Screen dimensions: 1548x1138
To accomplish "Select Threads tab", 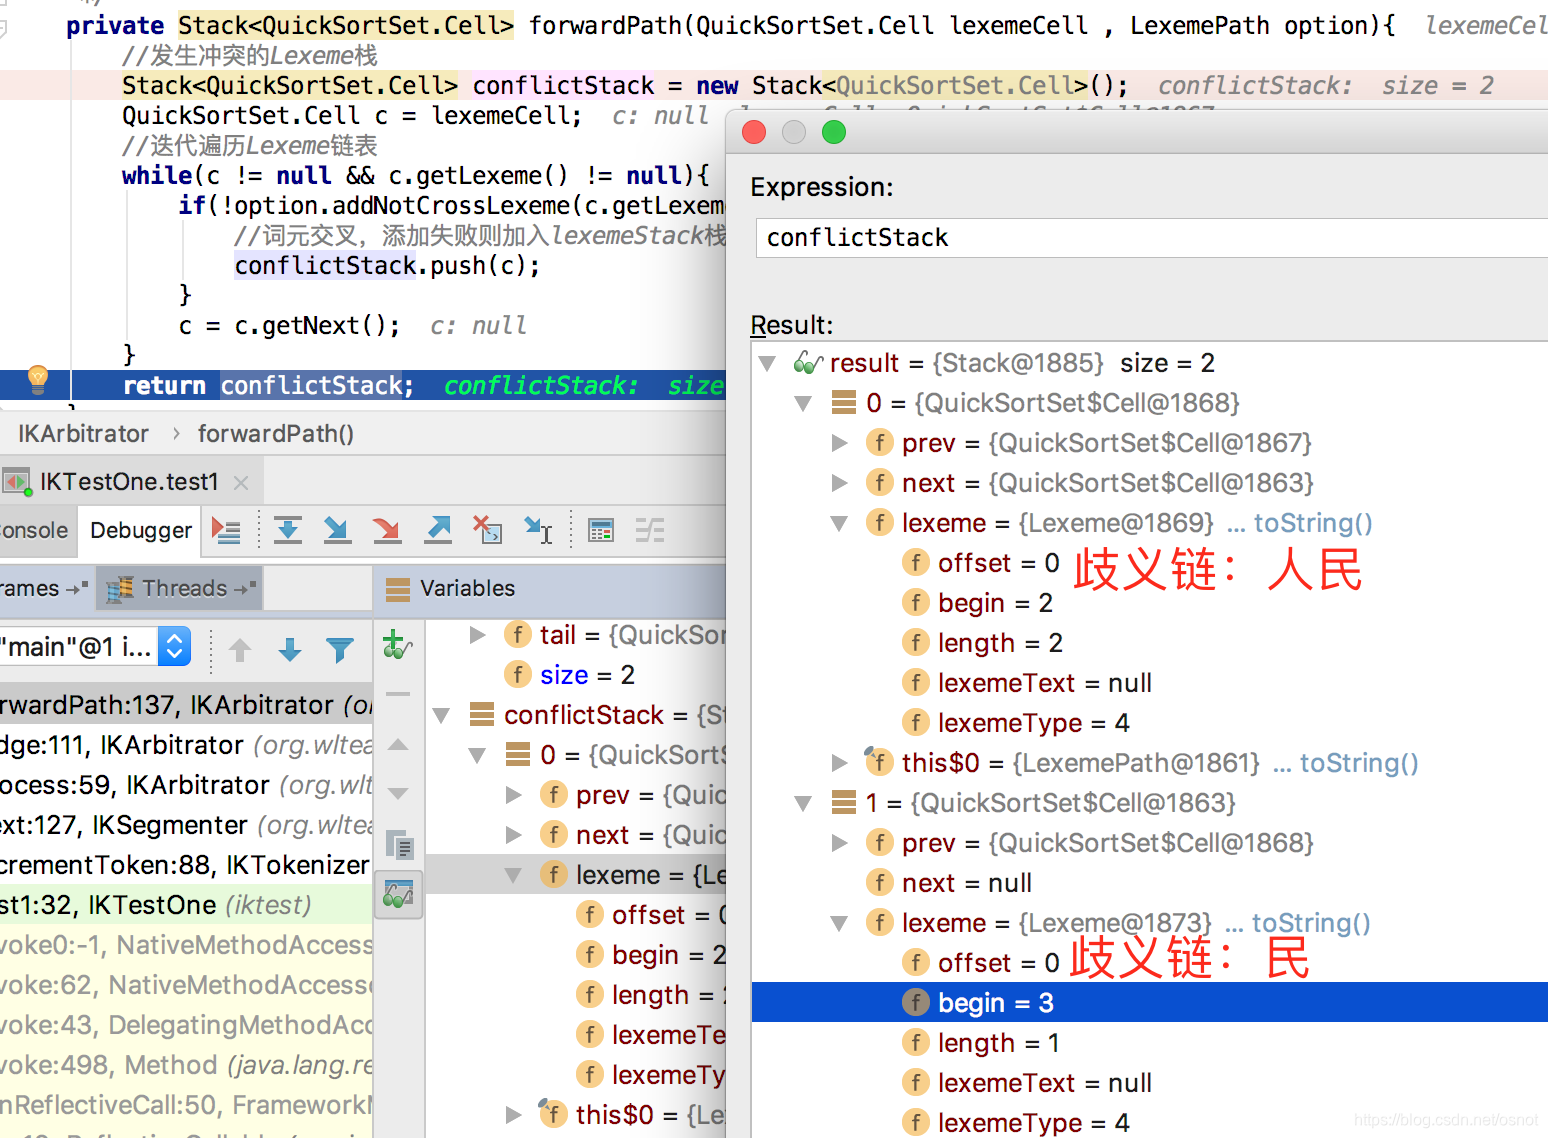I will point(180,588).
